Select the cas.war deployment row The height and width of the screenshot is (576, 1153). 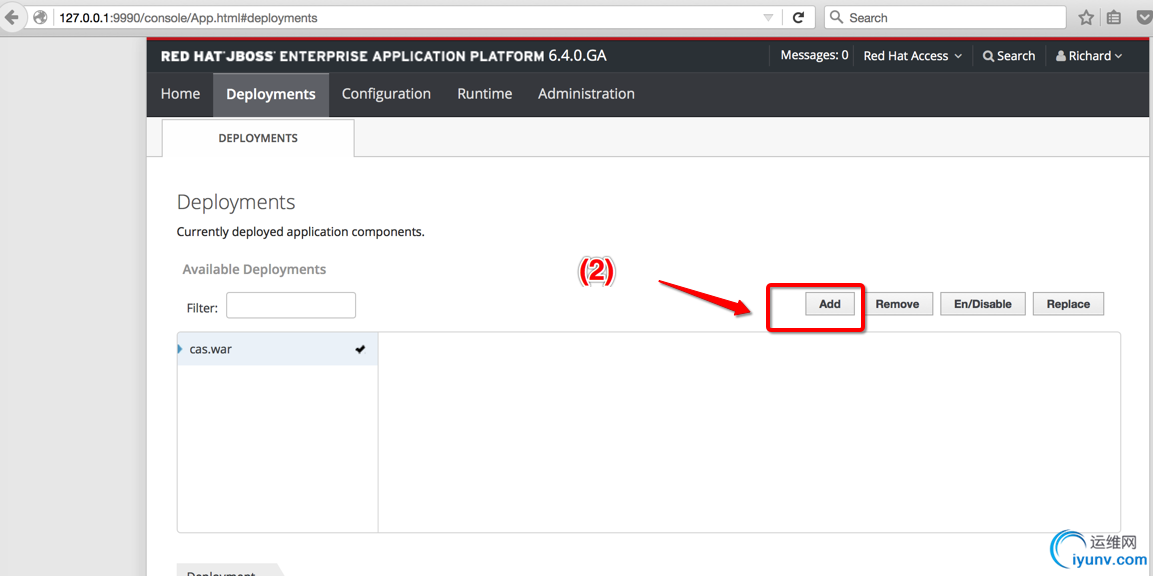point(277,349)
